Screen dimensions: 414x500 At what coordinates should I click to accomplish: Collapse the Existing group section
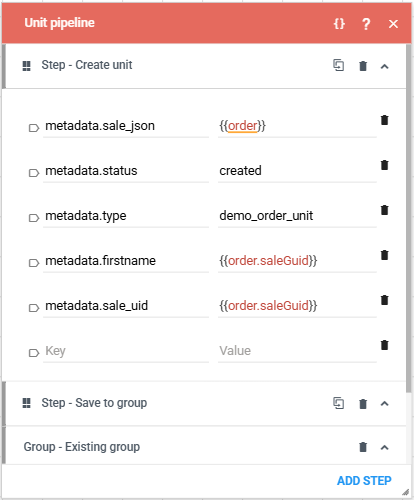pos(385,447)
